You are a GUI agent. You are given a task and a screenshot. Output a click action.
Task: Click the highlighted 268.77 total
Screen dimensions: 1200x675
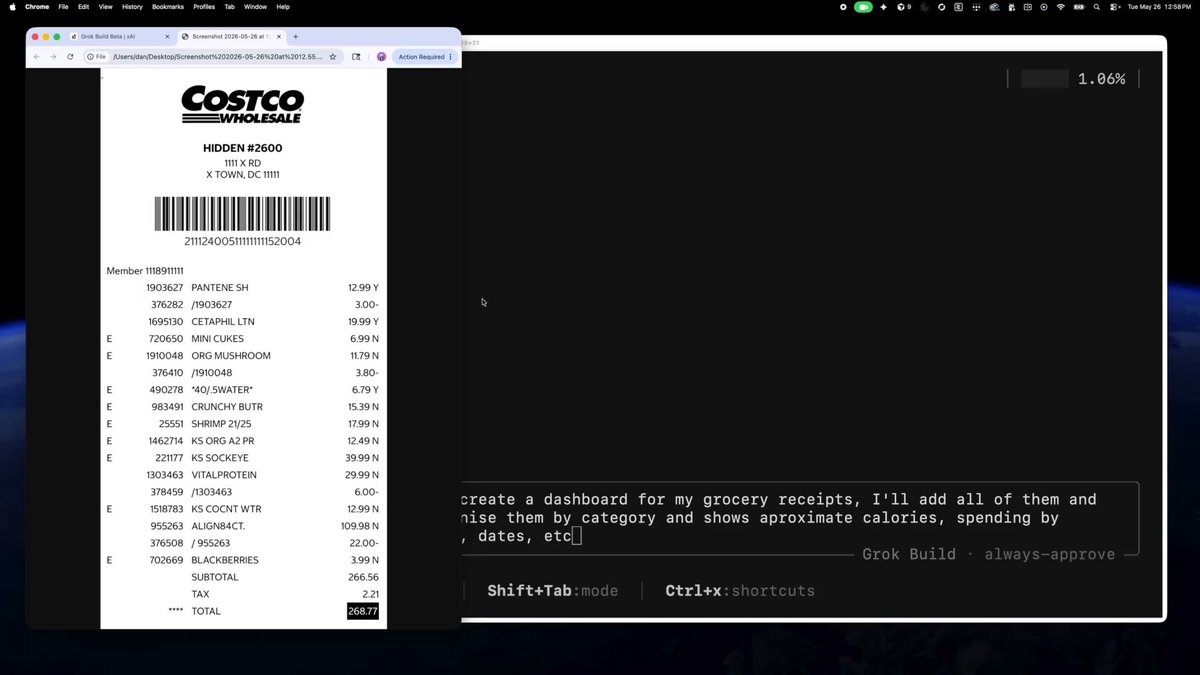pyautogui.click(x=363, y=611)
